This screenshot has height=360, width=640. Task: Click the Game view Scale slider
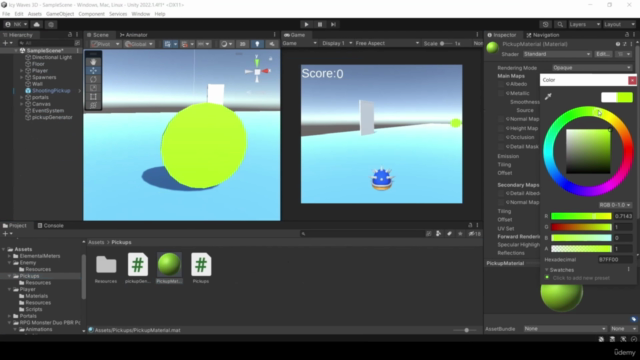click(x=446, y=43)
